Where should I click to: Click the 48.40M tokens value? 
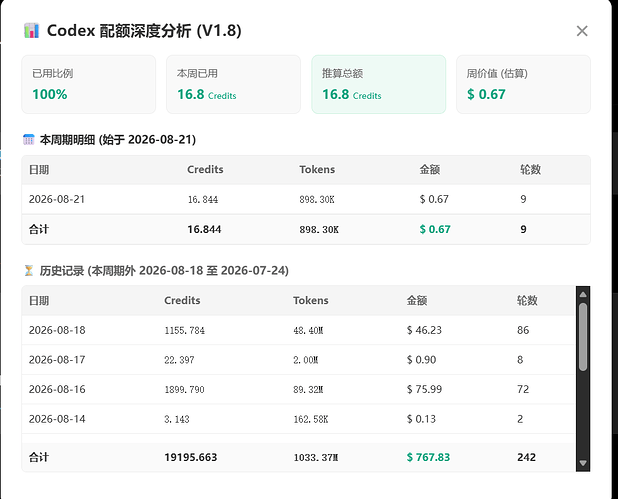click(x=308, y=330)
